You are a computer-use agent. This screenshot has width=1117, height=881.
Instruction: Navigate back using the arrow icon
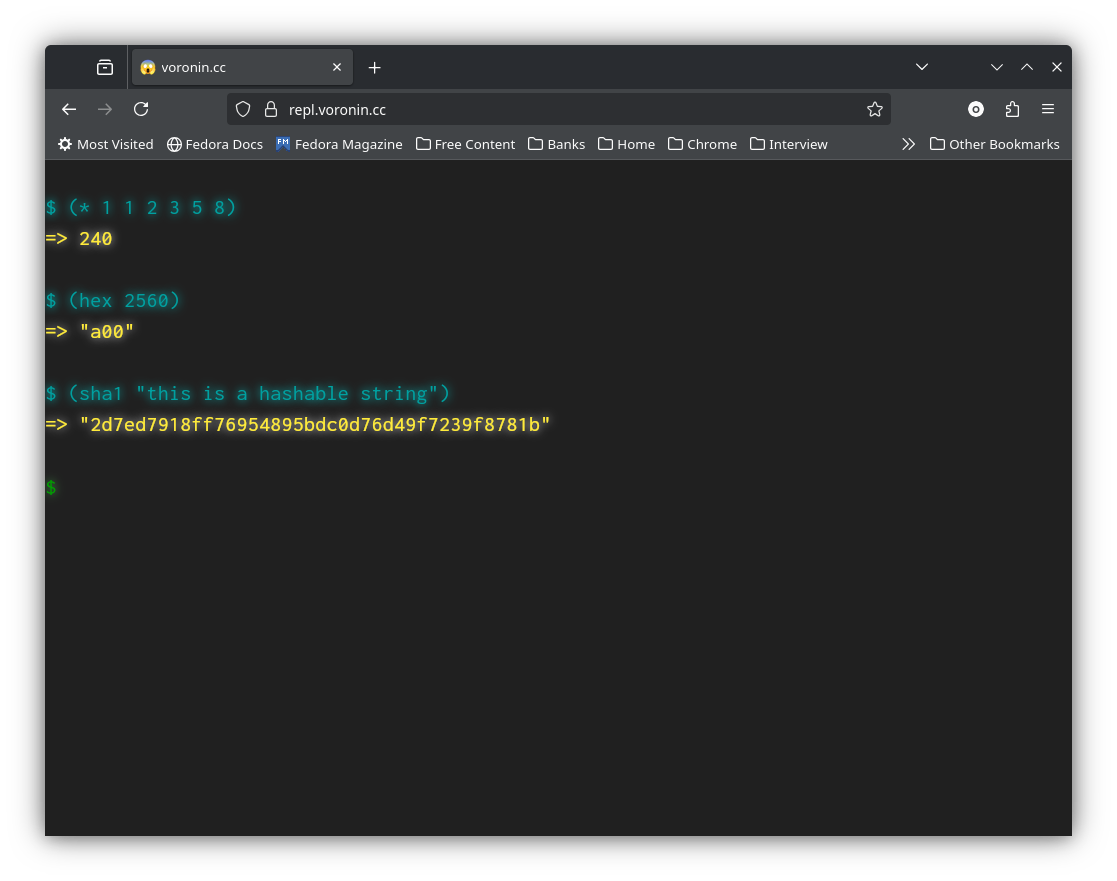pos(68,109)
